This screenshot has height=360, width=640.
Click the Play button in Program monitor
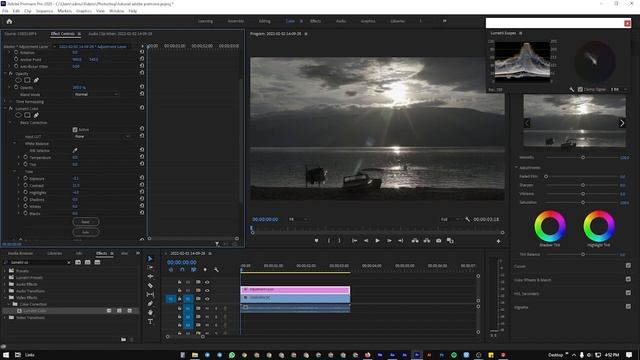(x=377, y=241)
